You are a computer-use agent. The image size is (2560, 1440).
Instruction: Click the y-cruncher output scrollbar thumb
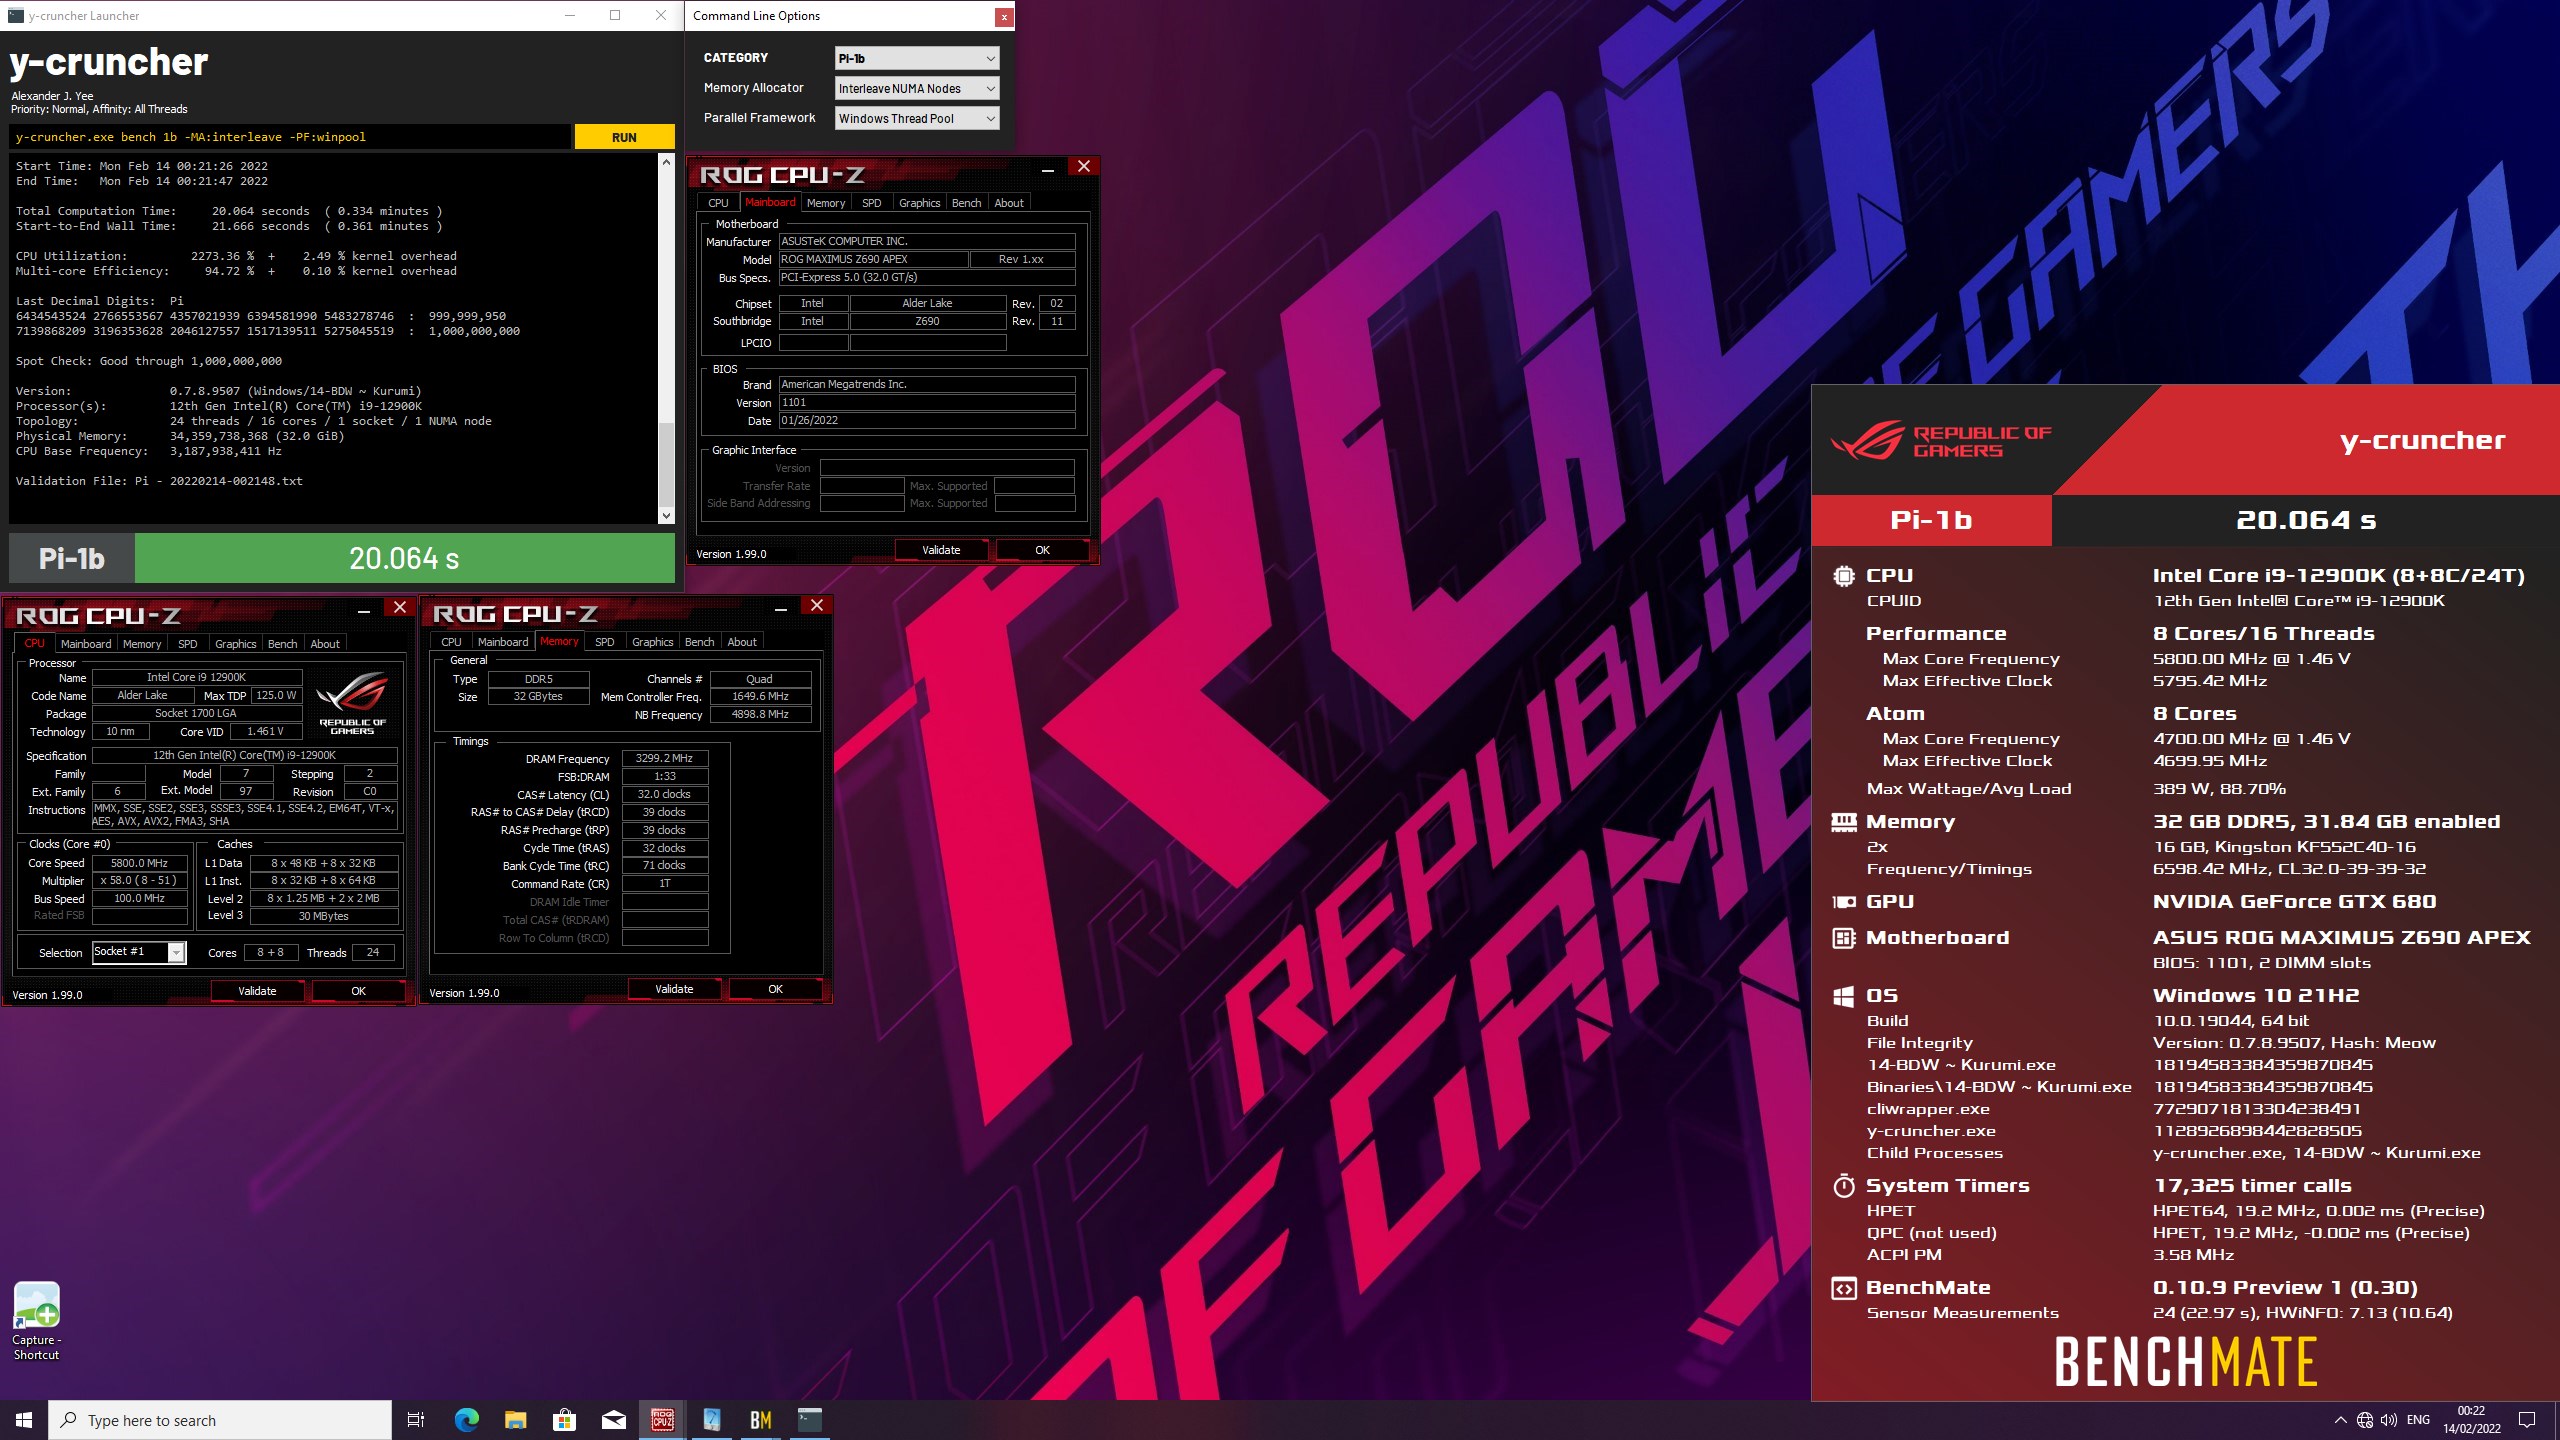tap(666, 463)
